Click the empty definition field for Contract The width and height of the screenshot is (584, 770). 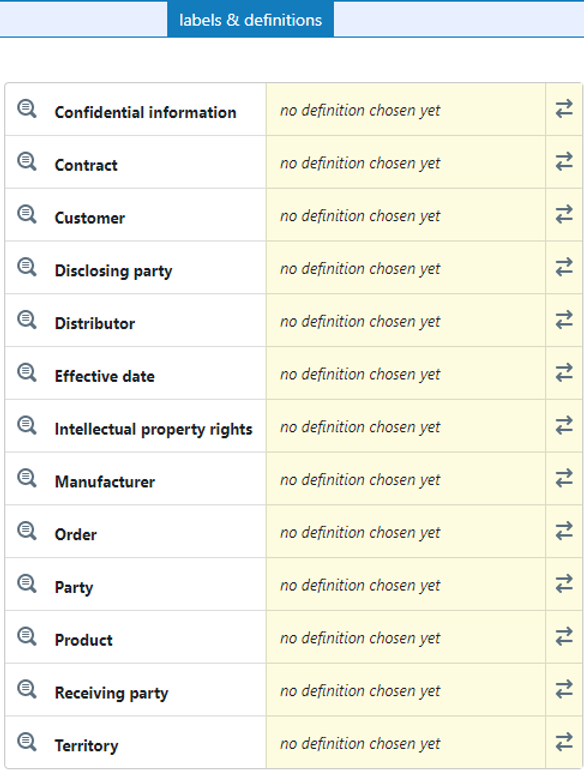(x=406, y=163)
